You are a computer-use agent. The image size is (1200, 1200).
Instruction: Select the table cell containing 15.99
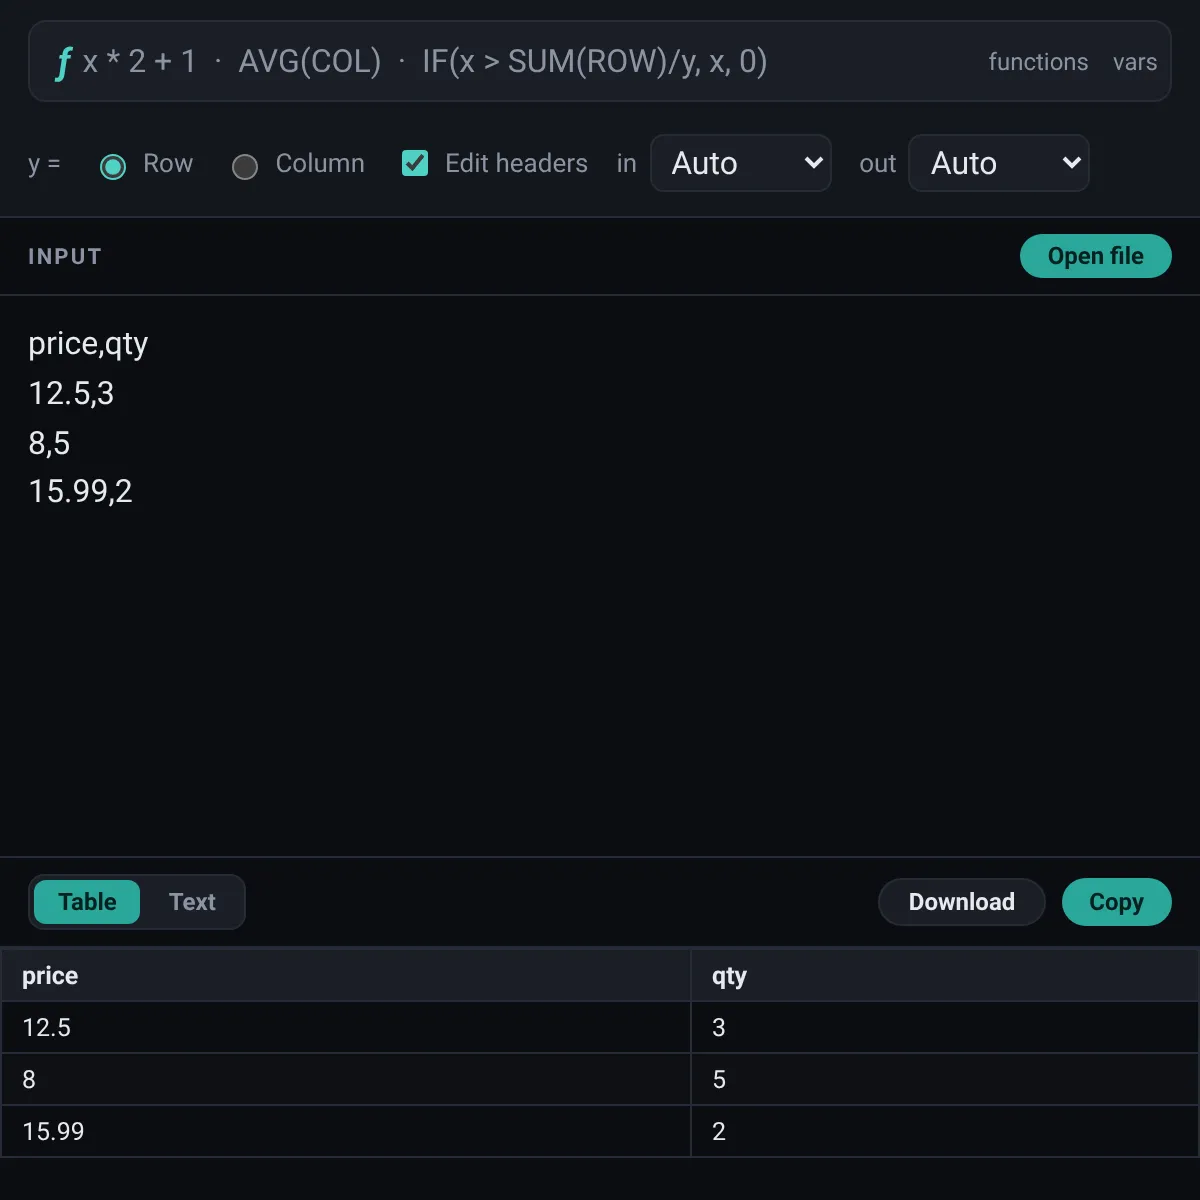pyautogui.click(x=346, y=1131)
